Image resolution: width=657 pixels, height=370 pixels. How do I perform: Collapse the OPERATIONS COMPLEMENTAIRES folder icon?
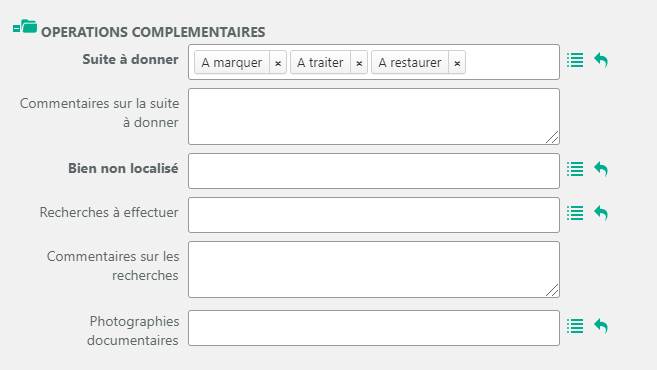25,27
